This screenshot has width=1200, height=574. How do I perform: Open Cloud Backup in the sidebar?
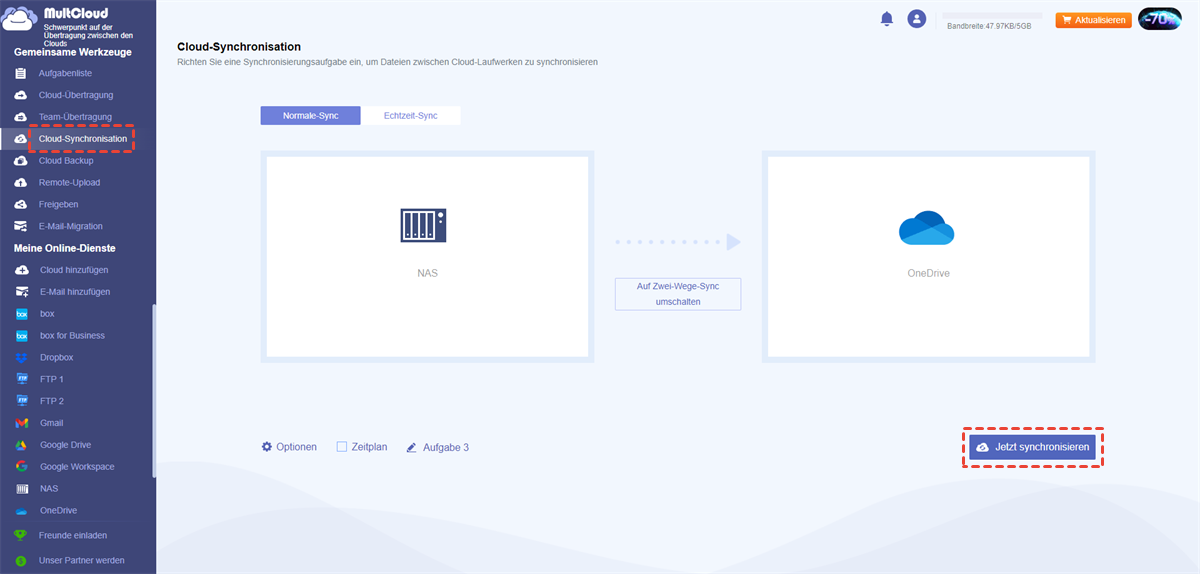66,161
